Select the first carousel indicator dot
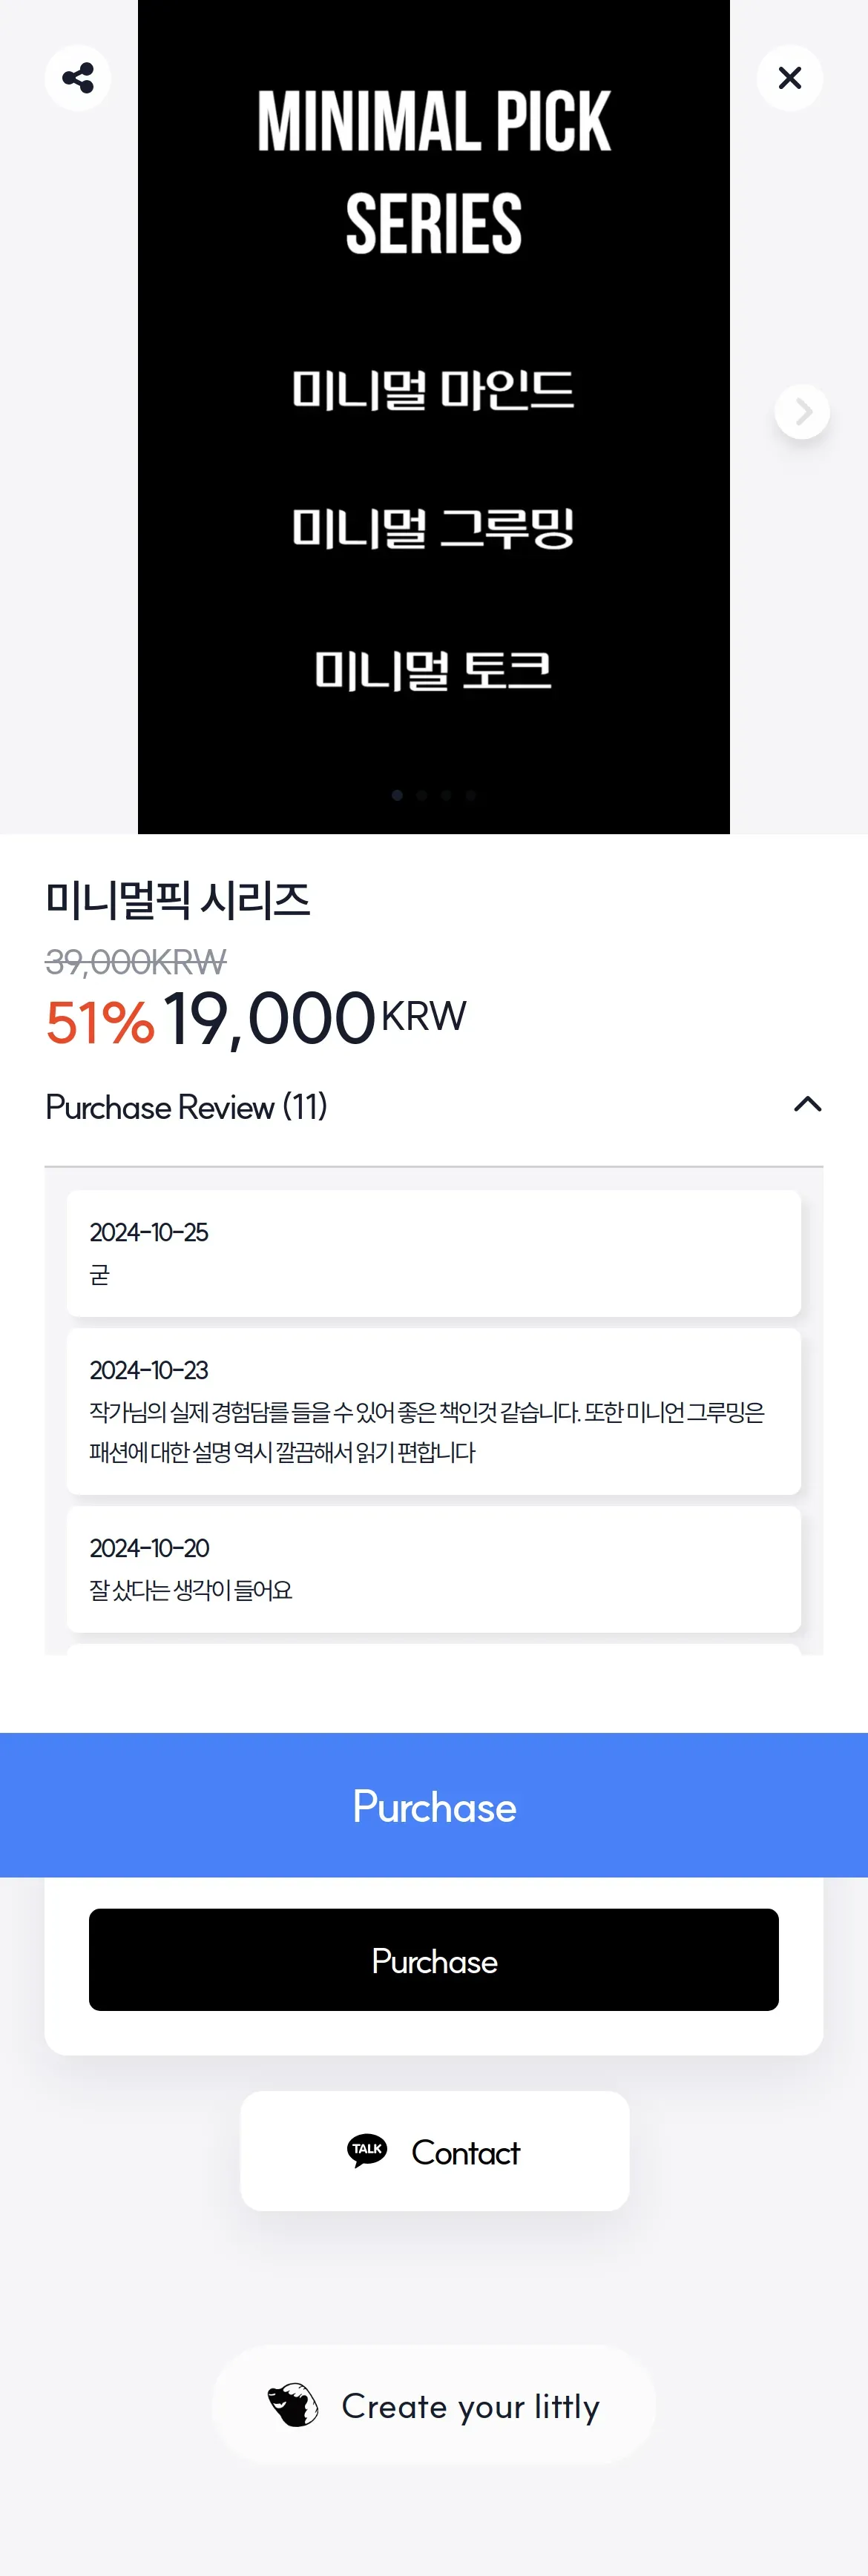The height and width of the screenshot is (2576, 868). [397, 795]
